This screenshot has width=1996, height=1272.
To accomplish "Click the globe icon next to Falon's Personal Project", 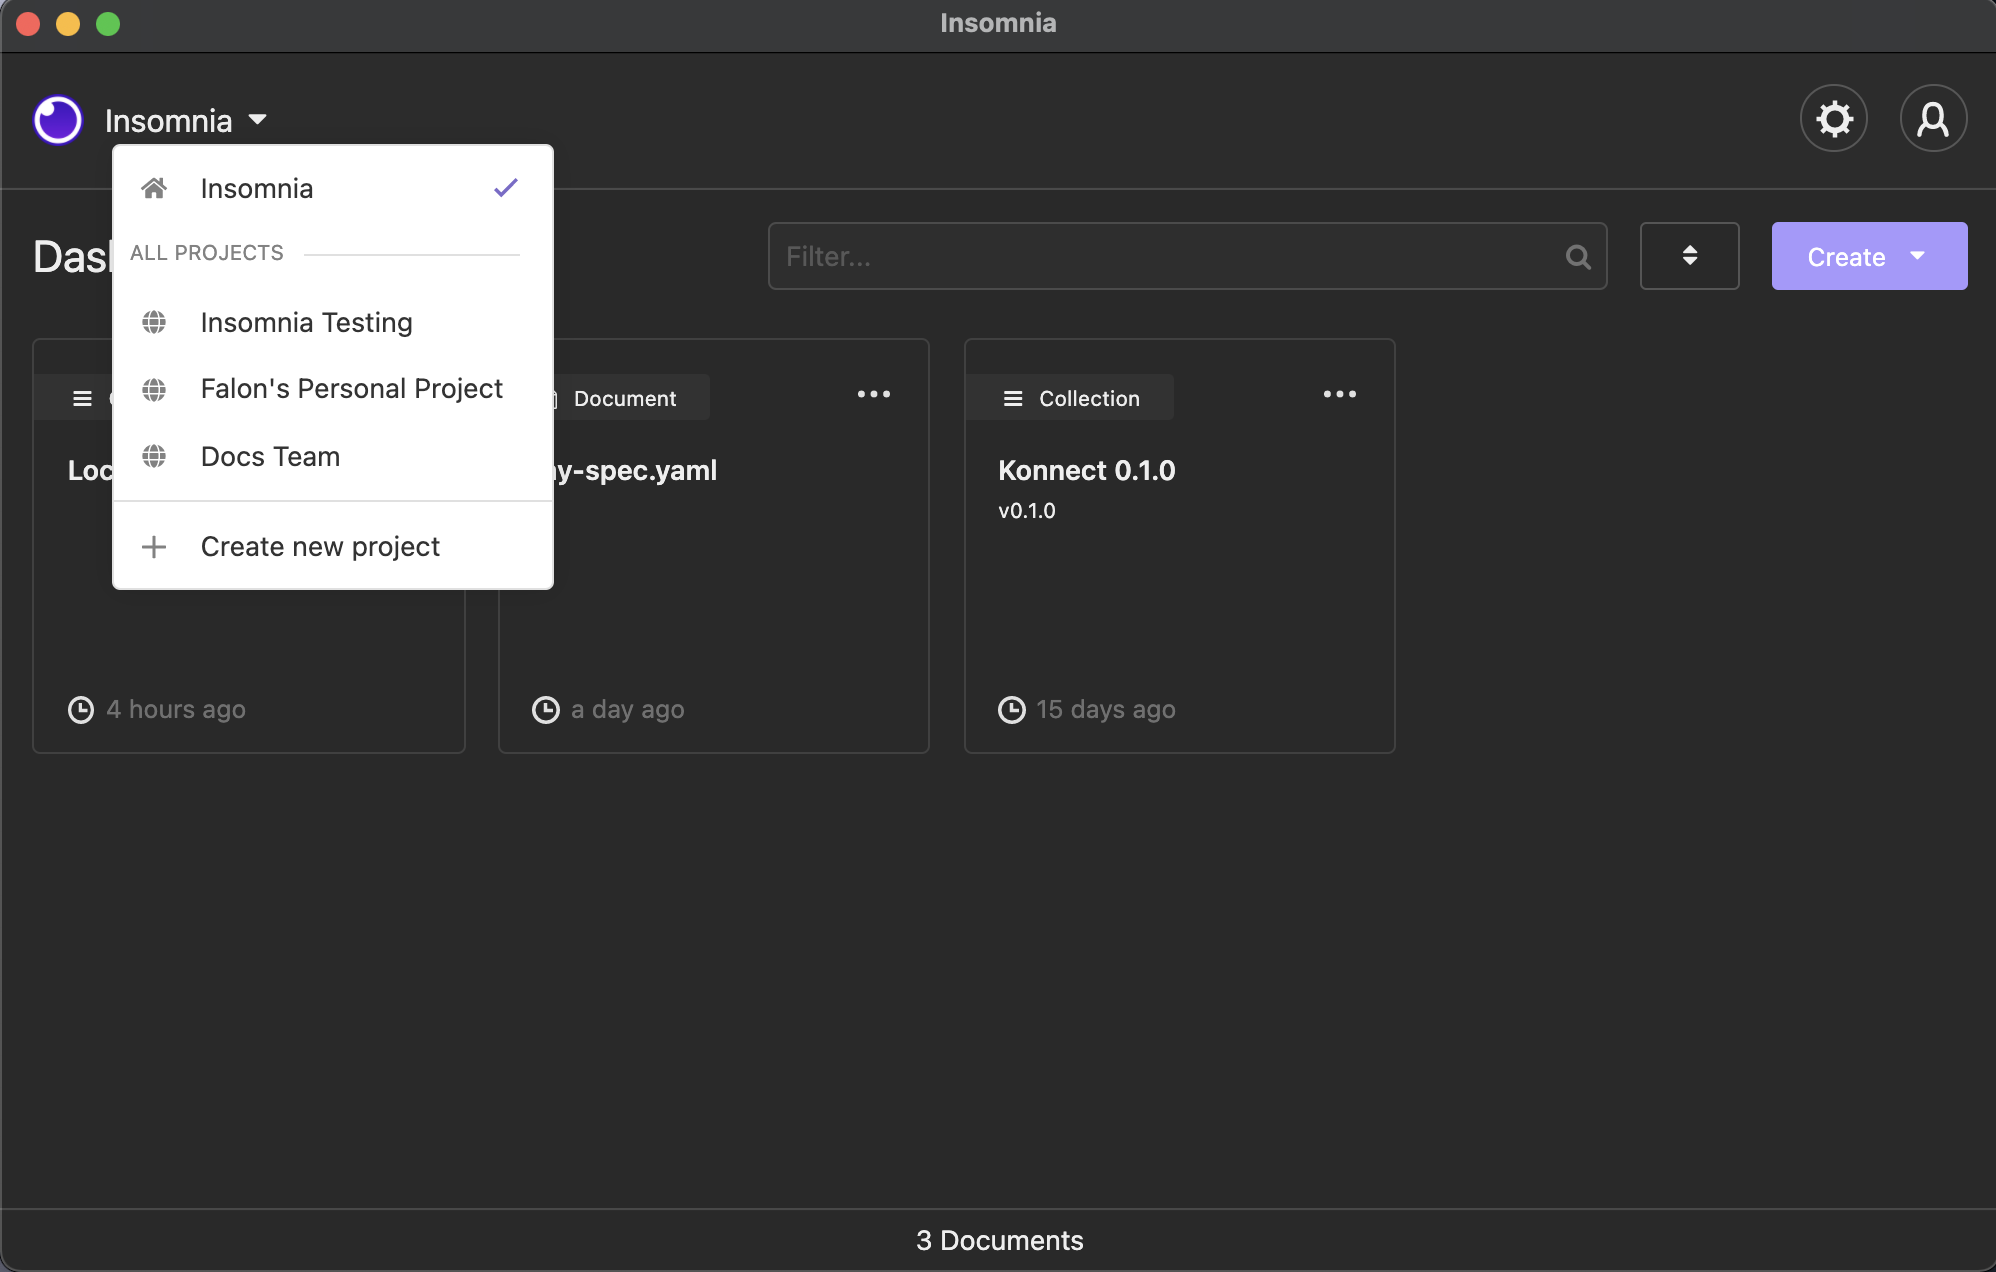I will tap(153, 389).
